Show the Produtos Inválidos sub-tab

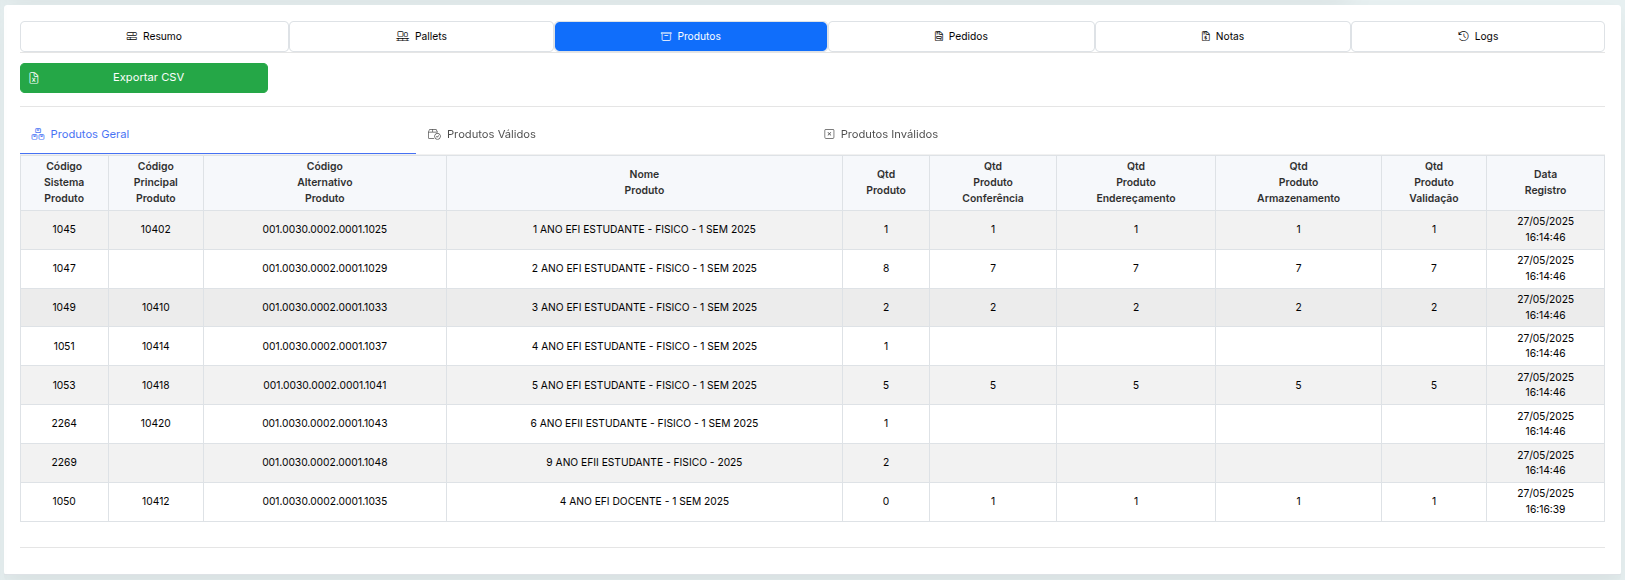888,134
